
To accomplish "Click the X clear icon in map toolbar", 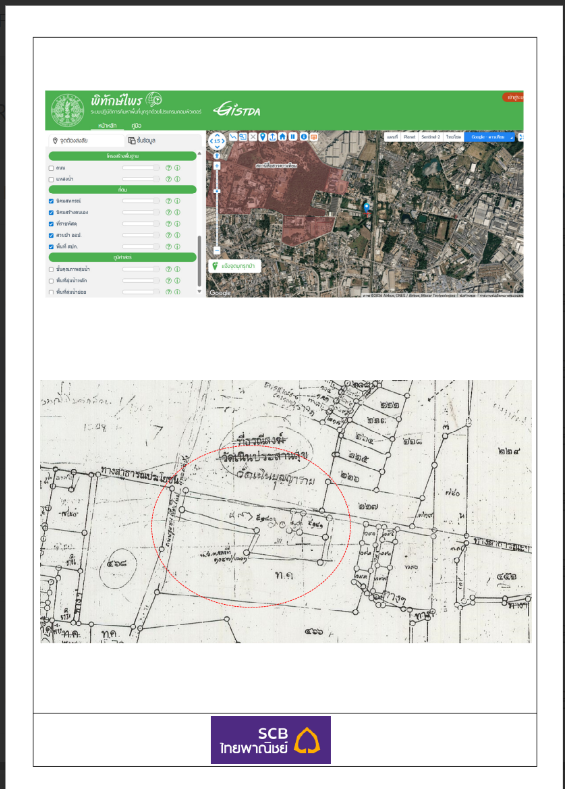I will coord(253,137).
